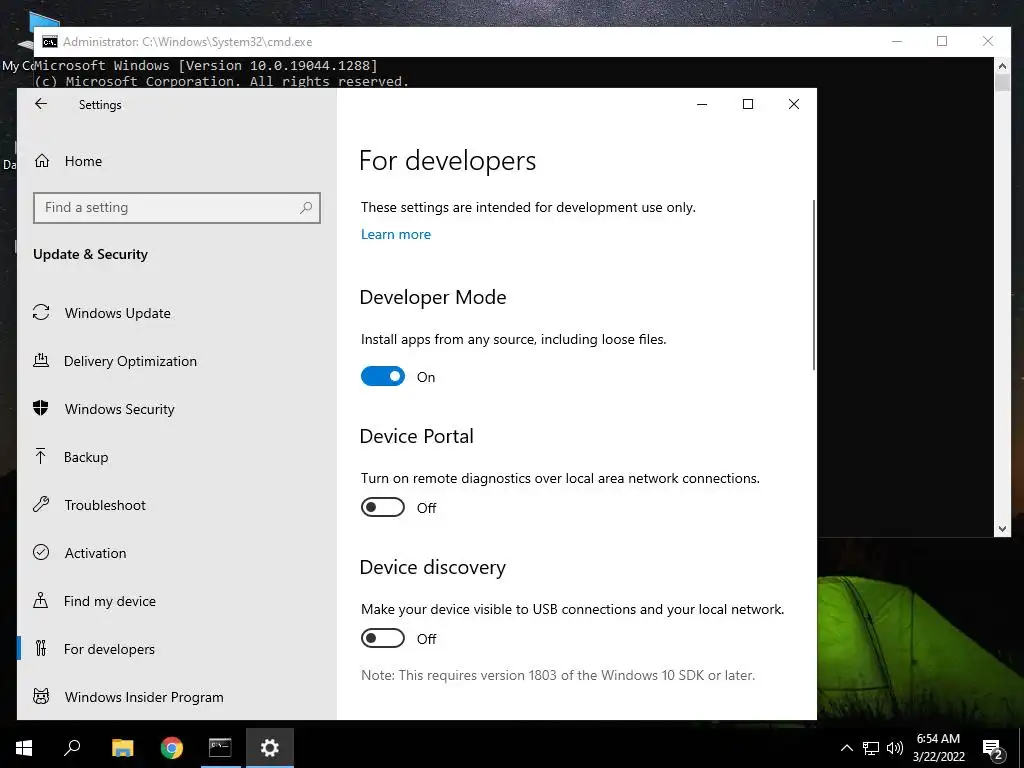
Task: Switch to the Command Prompt taskbar icon
Action: pyautogui.click(x=220, y=748)
